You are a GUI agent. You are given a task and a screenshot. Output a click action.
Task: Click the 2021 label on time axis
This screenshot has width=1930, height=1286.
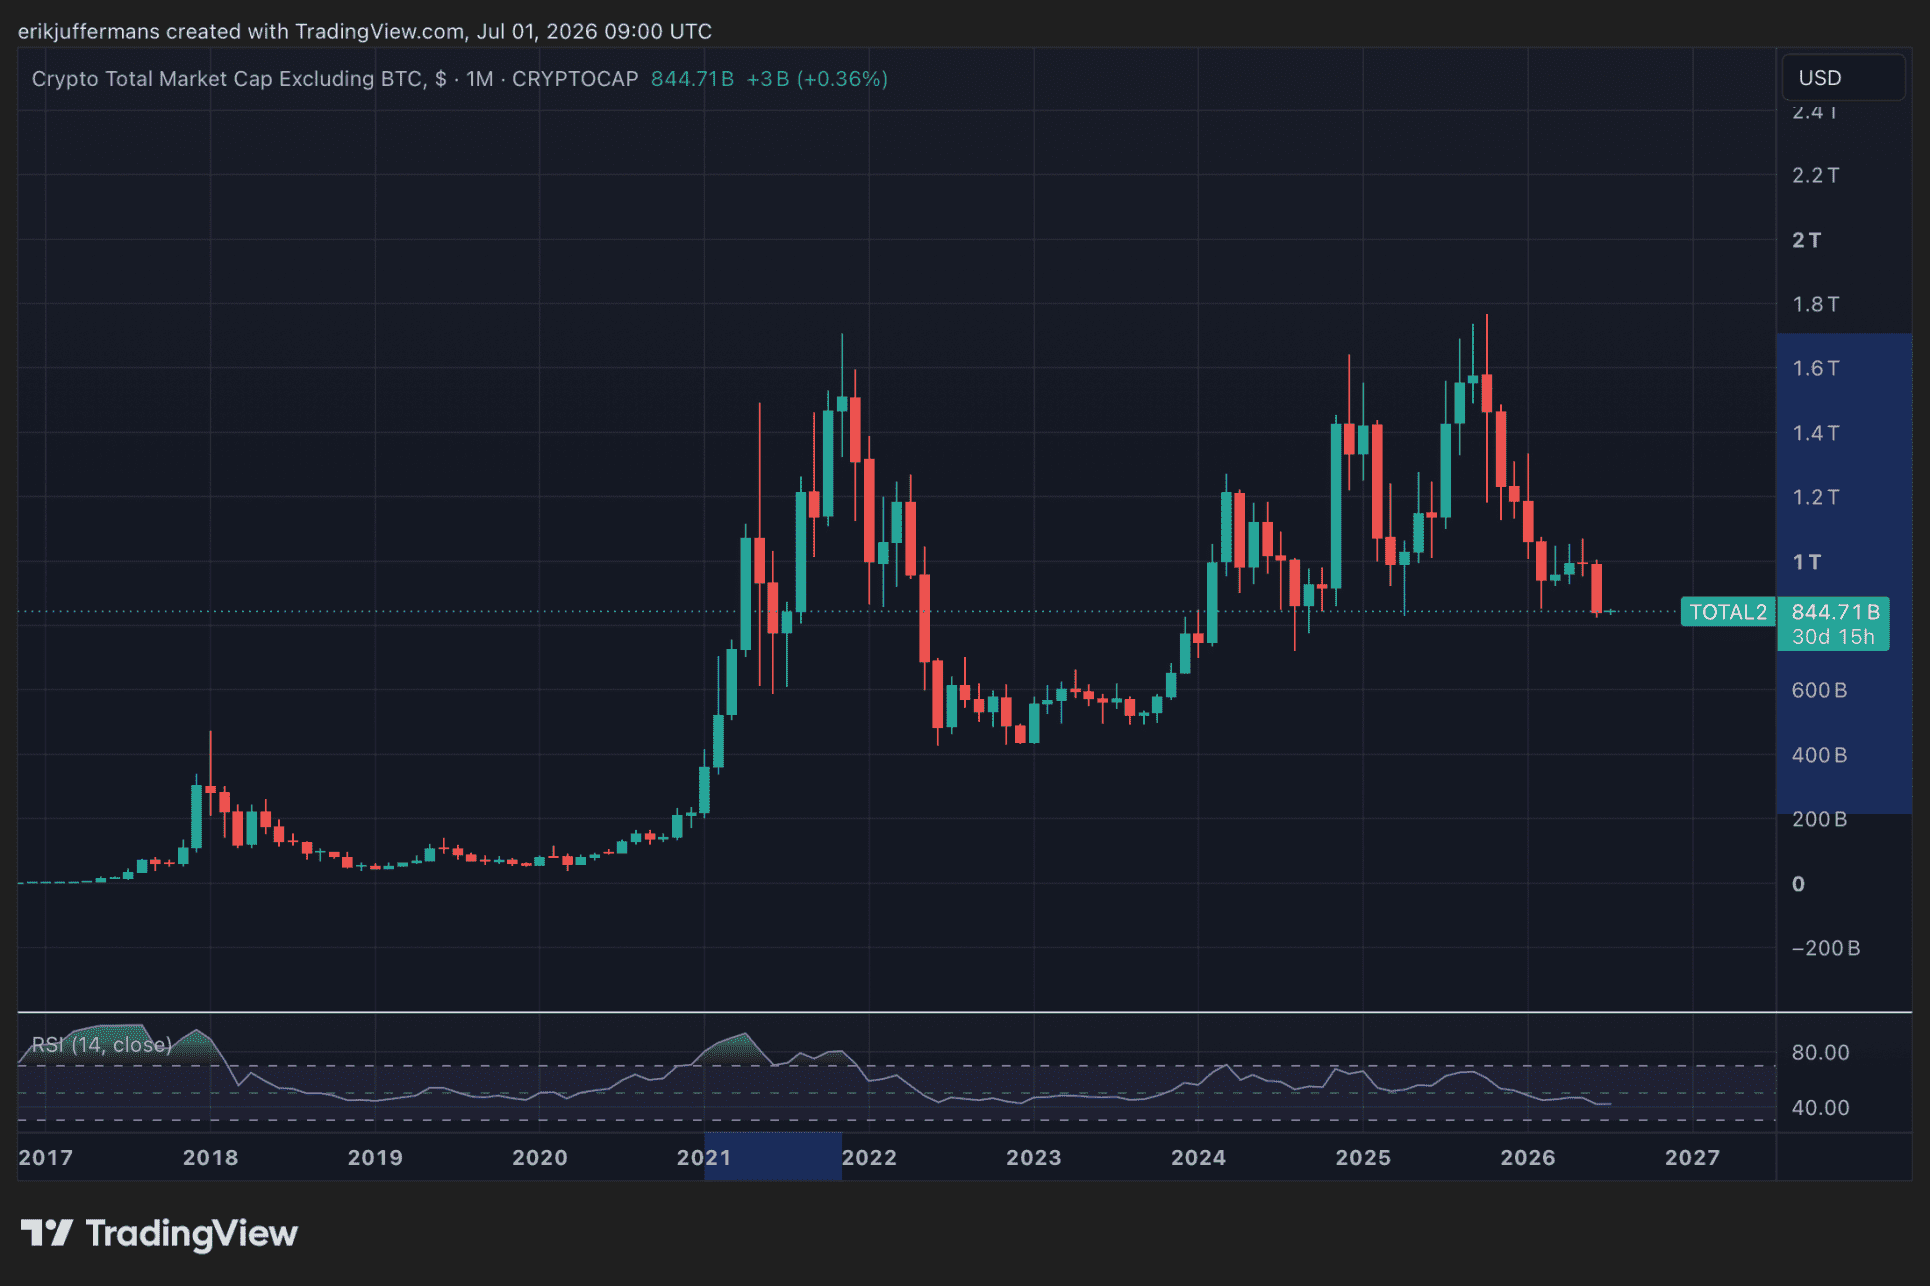pos(704,1158)
